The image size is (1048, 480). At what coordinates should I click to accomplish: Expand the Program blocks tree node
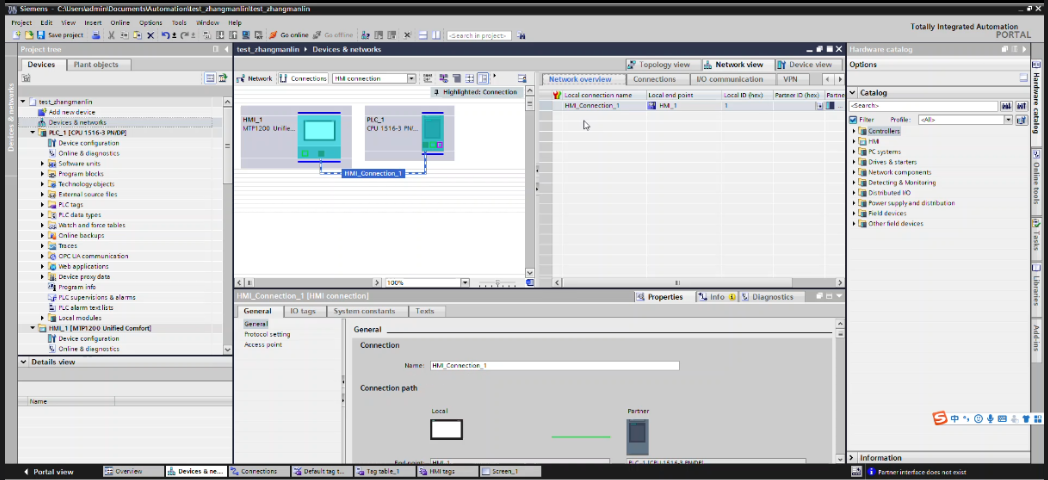(x=42, y=174)
